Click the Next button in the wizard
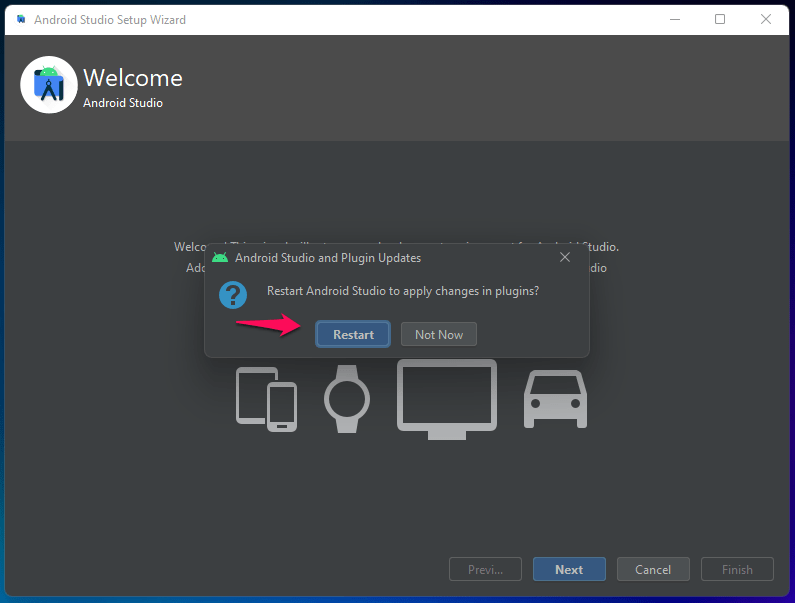The height and width of the screenshot is (603, 795). (x=569, y=569)
